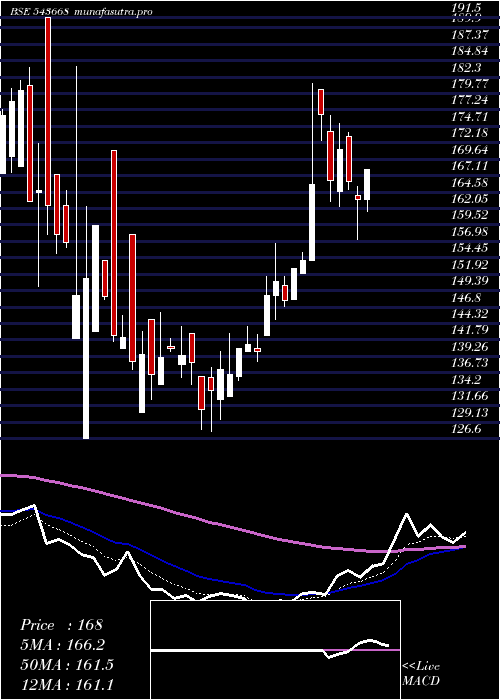The image size is (500, 700).
Task: Click the 184.84 price level label
Action: (472, 52)
